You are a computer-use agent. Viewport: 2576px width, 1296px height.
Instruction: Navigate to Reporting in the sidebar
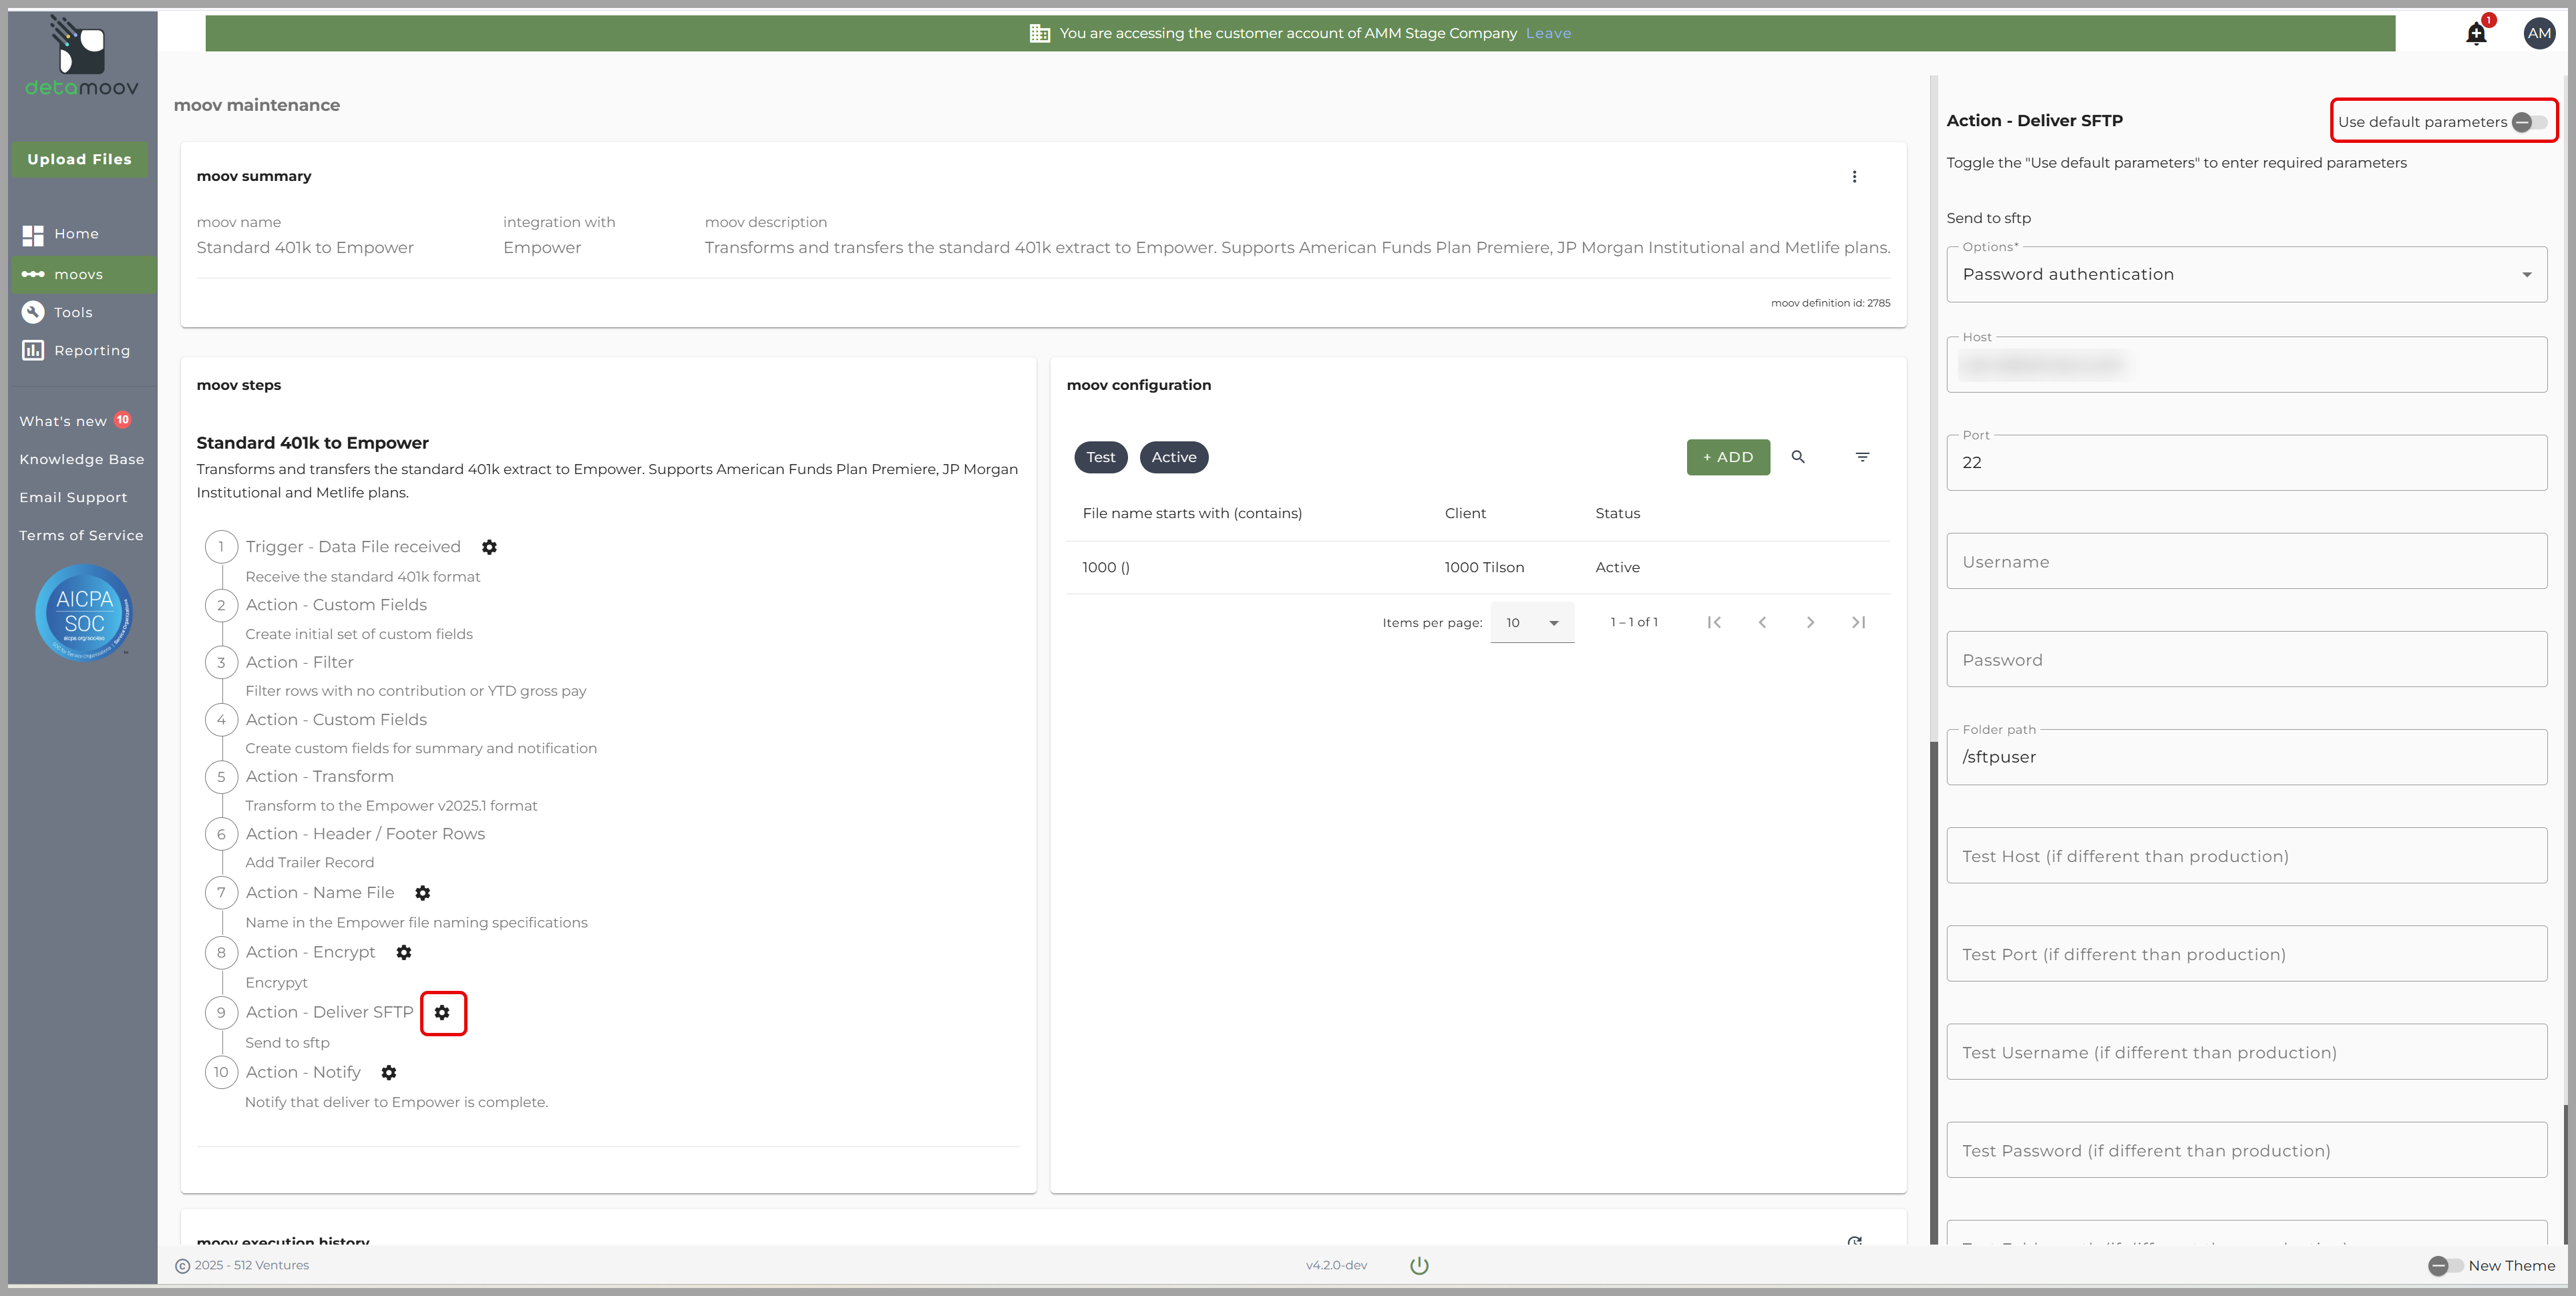point(92,350)
